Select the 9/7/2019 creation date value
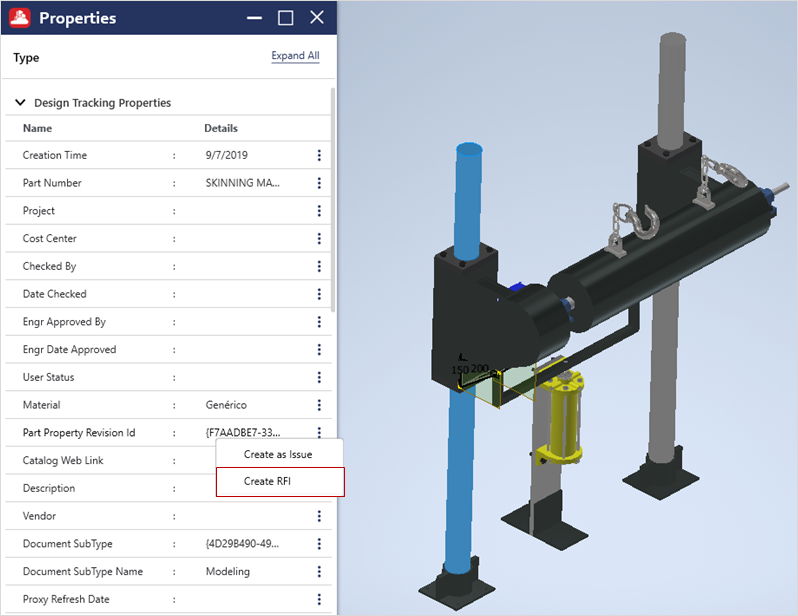The height and width of the screenshot is (616, 798). tap(226, 155)
